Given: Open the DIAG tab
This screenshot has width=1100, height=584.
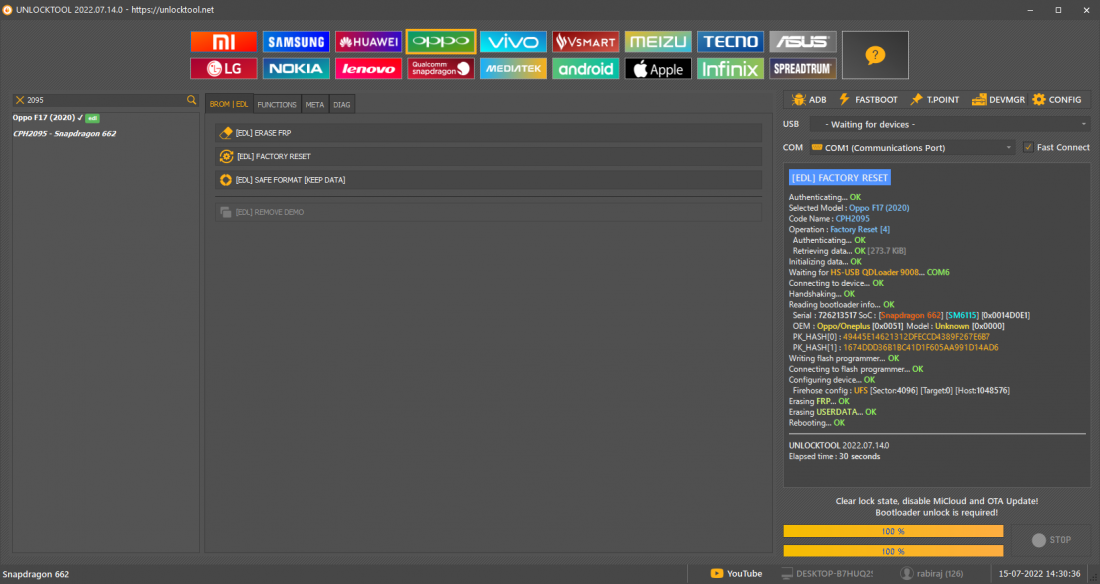Looking at the screenshot, I should pos(342,105).
